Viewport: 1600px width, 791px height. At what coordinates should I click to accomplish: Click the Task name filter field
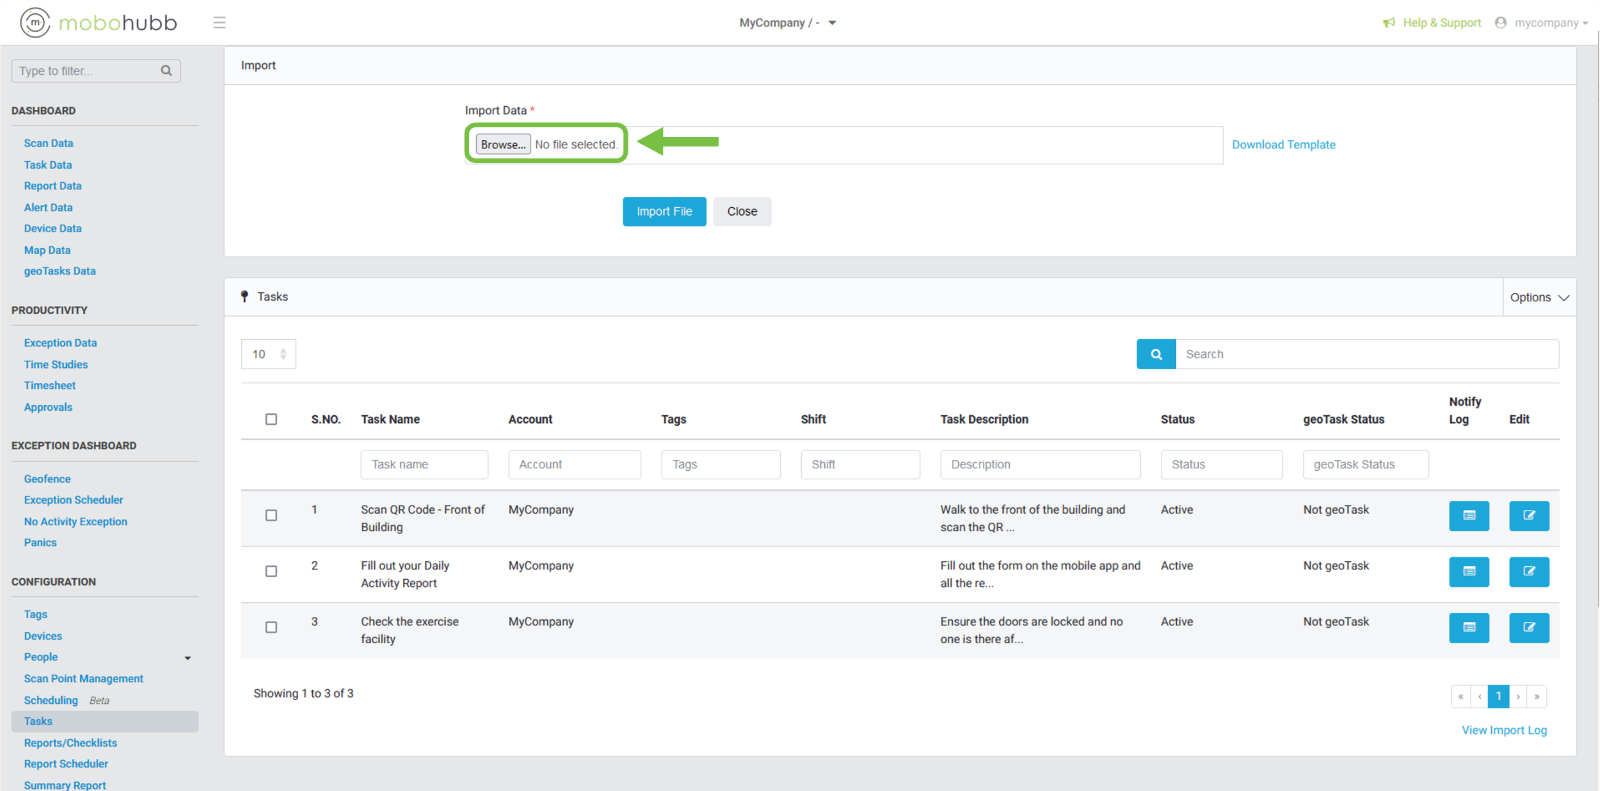tap(424, 465)
